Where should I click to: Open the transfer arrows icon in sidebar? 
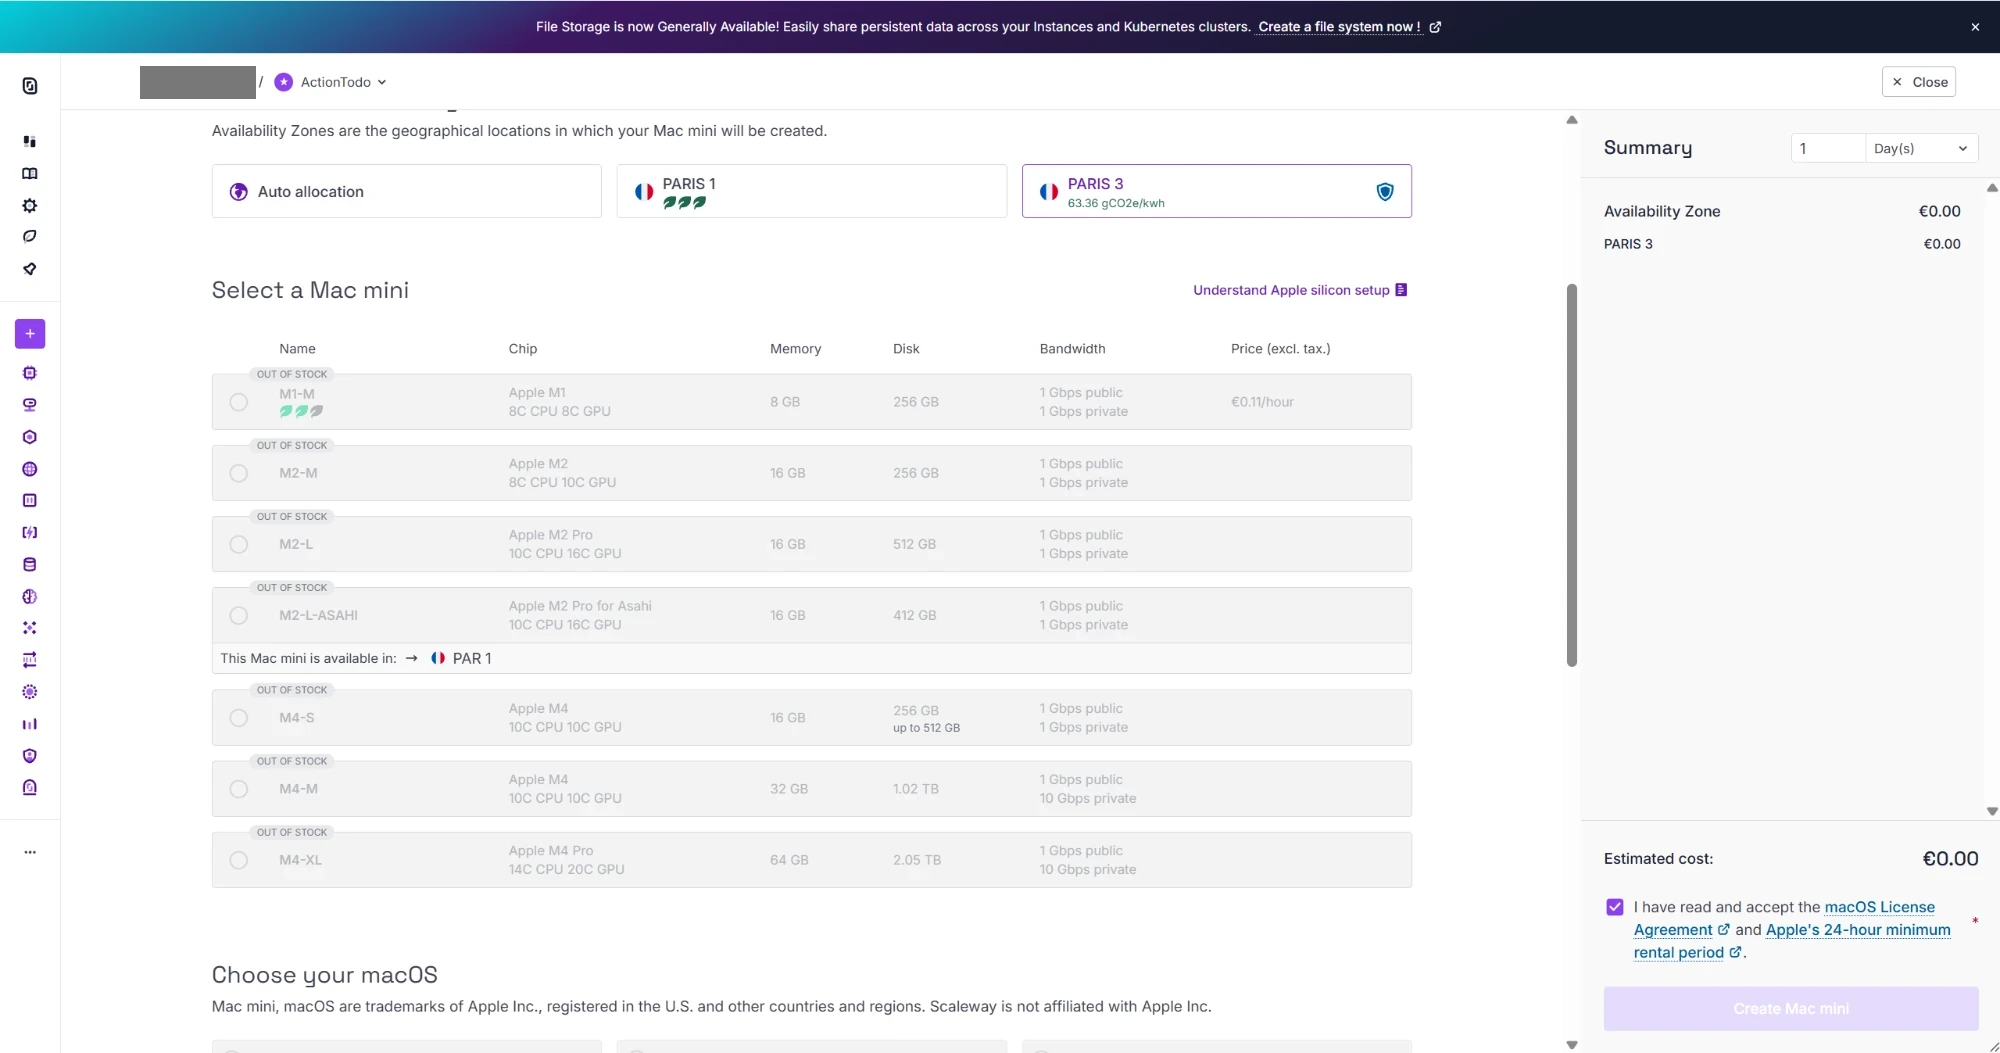pos(30,660)
